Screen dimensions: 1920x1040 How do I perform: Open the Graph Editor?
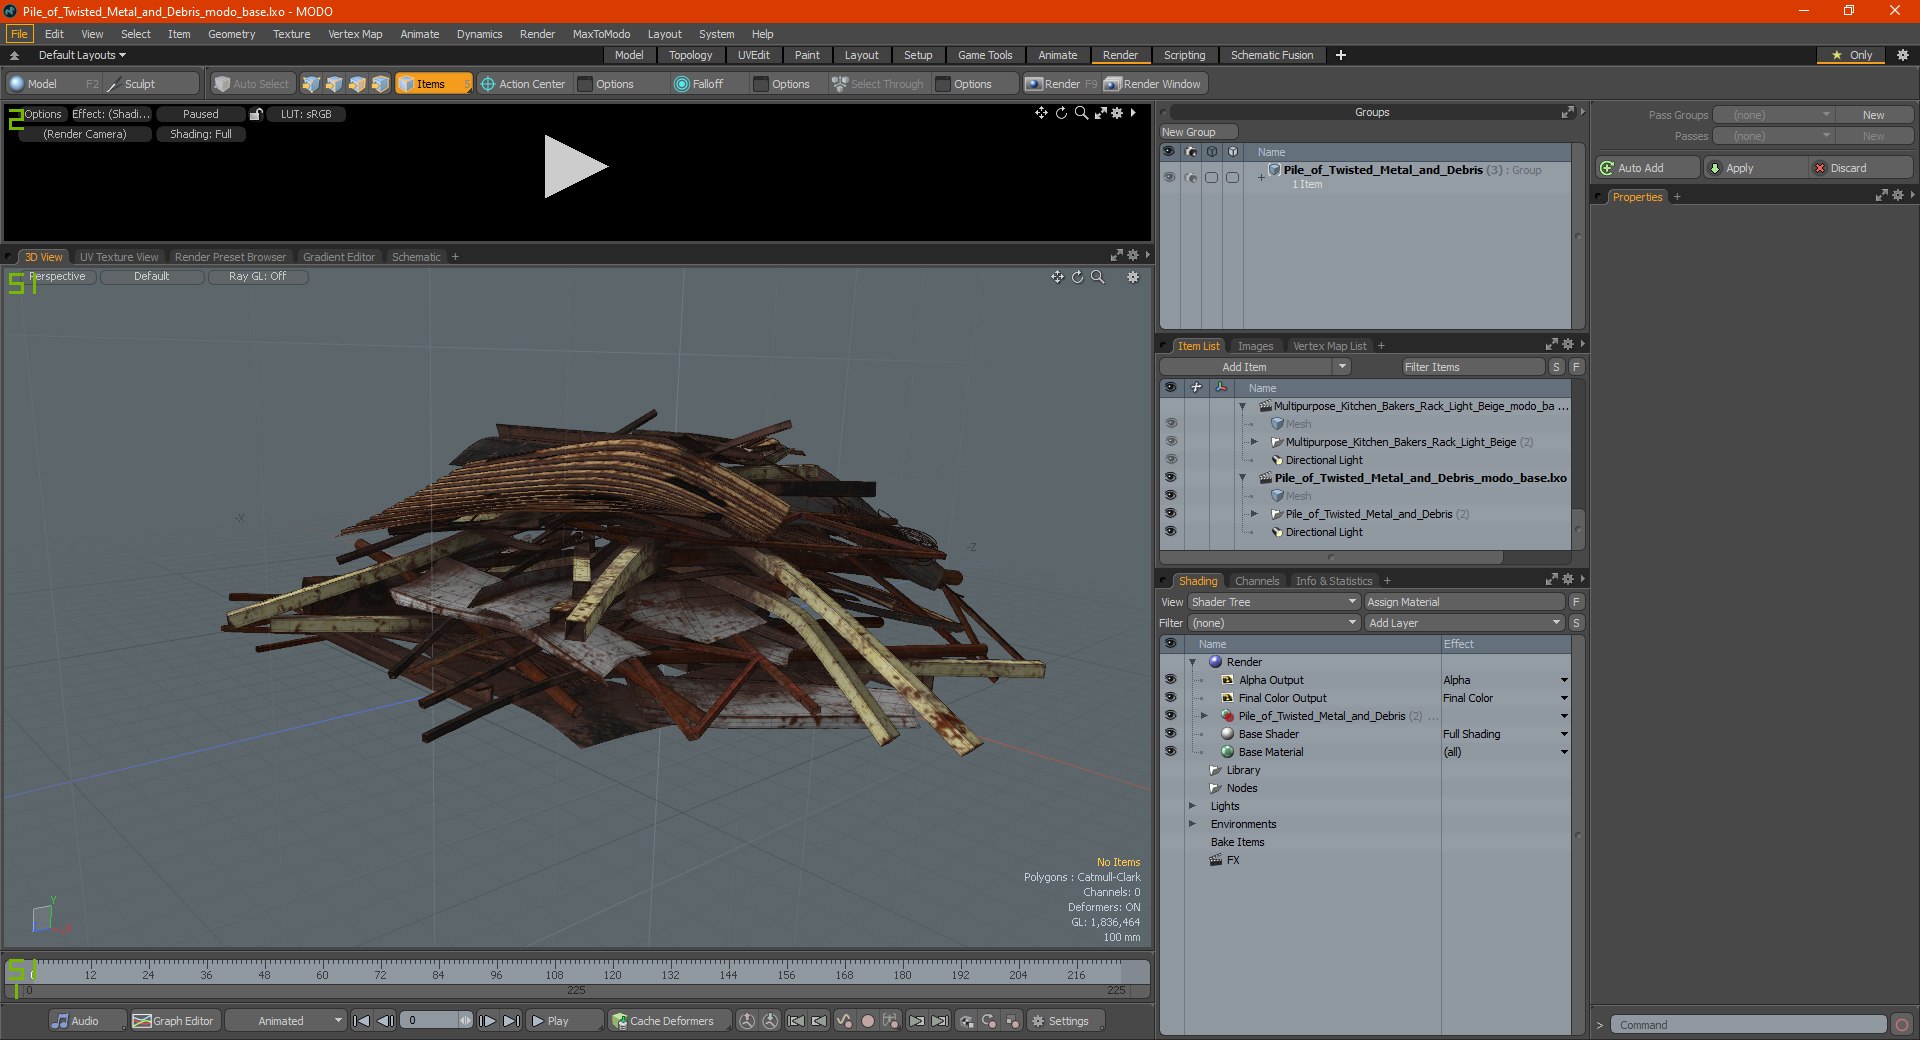(x=174, y=1021)
